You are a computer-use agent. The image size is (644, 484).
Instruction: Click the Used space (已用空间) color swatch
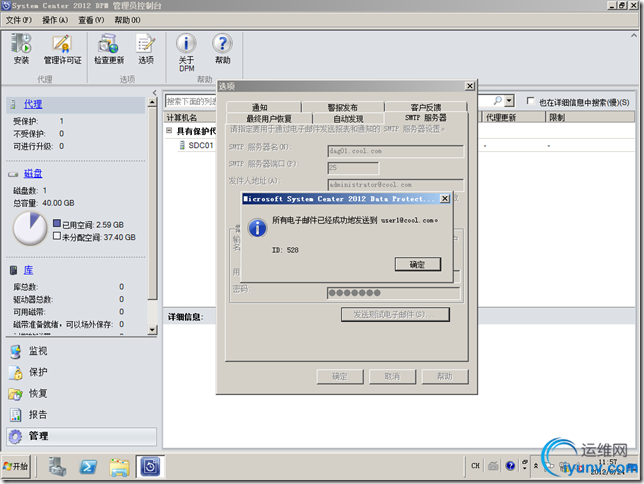(x=57, y=224)
